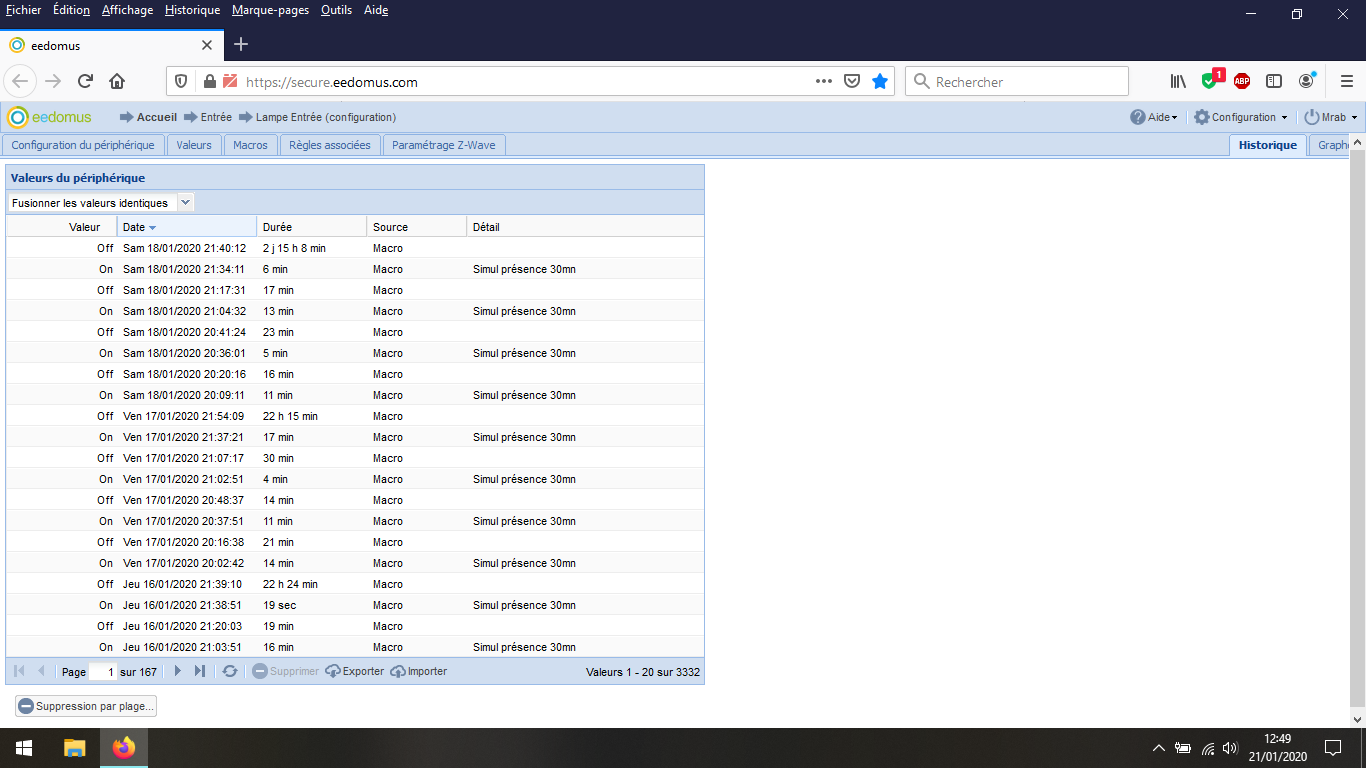Screen dimensions: 1366x768
Task: Open the Adblock Plus extension icon
Action: tap(1242, 81)
